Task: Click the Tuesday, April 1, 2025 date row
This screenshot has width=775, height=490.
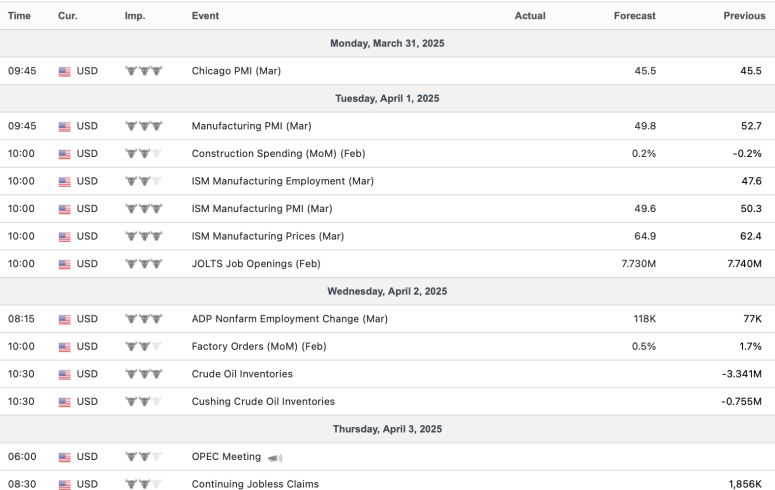Action: (x=388, y=98)
